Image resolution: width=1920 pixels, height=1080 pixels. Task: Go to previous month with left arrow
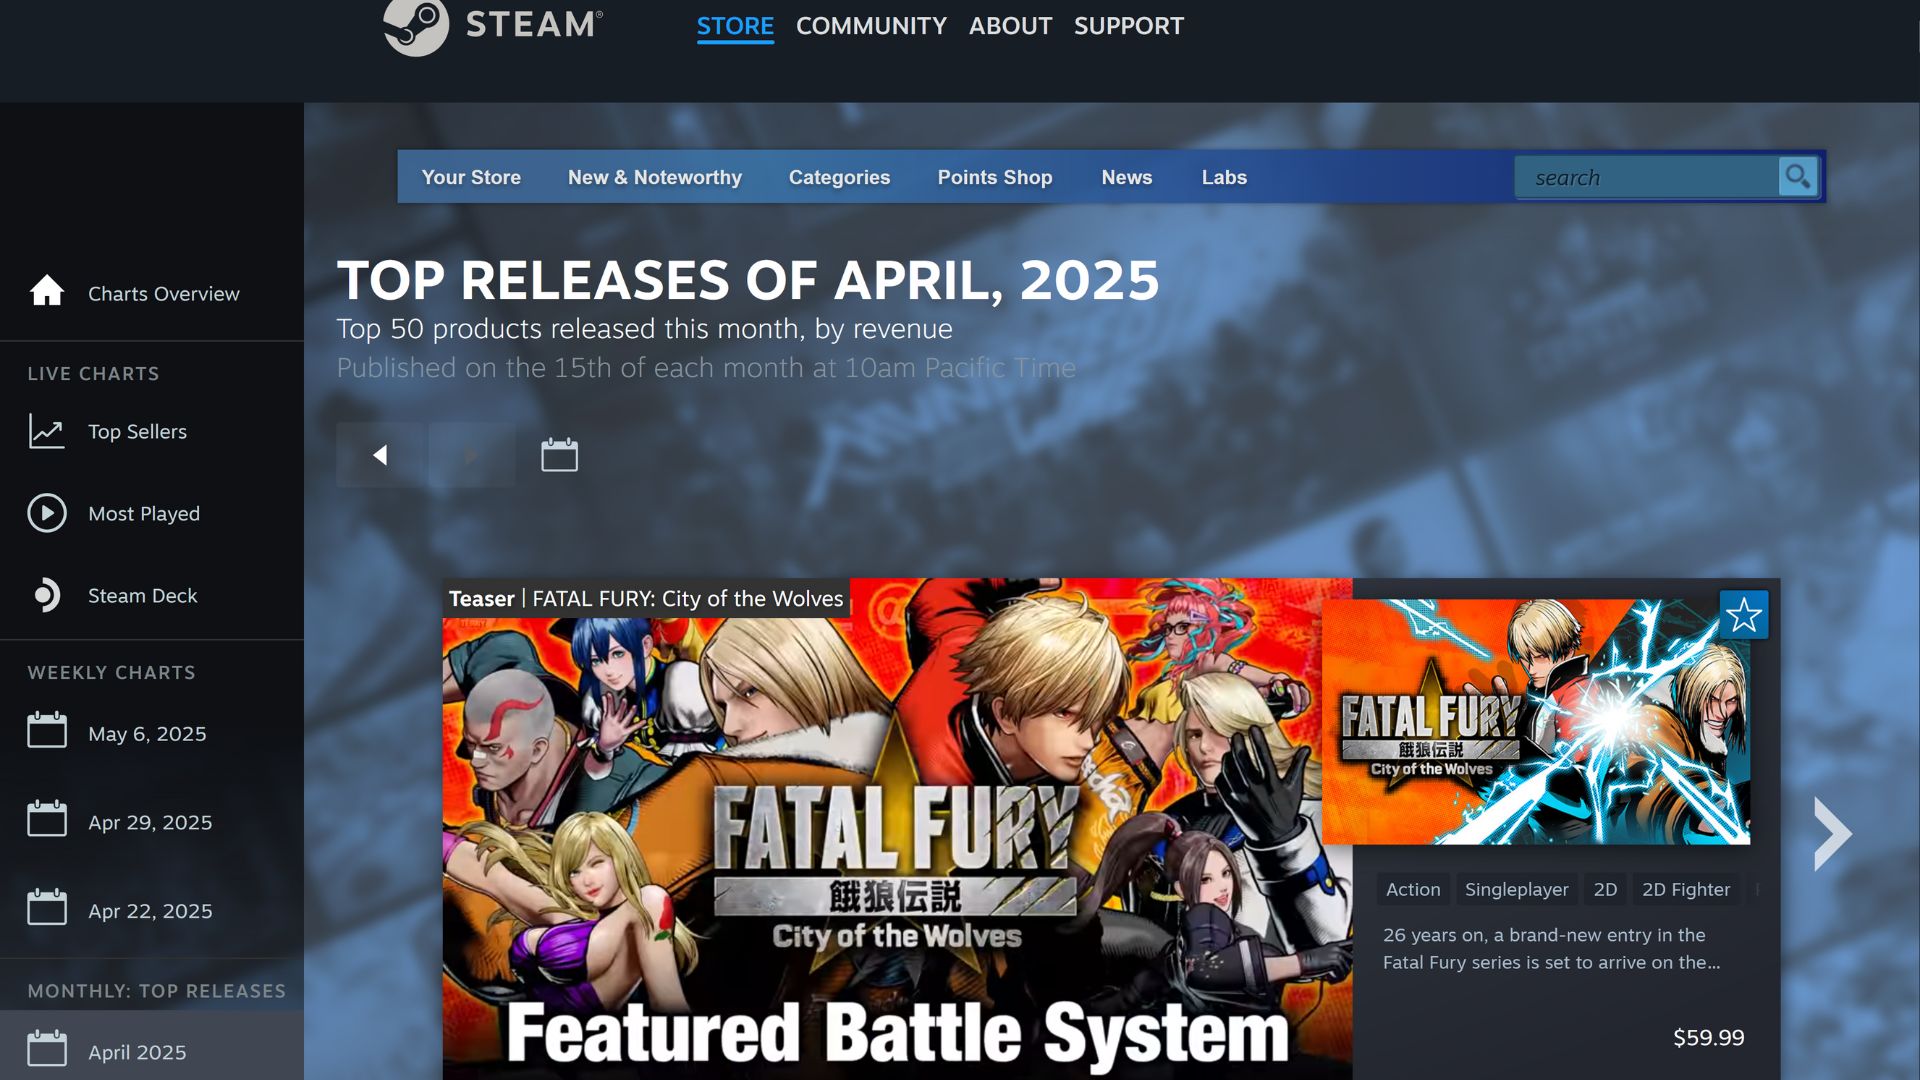pos(380,455)
